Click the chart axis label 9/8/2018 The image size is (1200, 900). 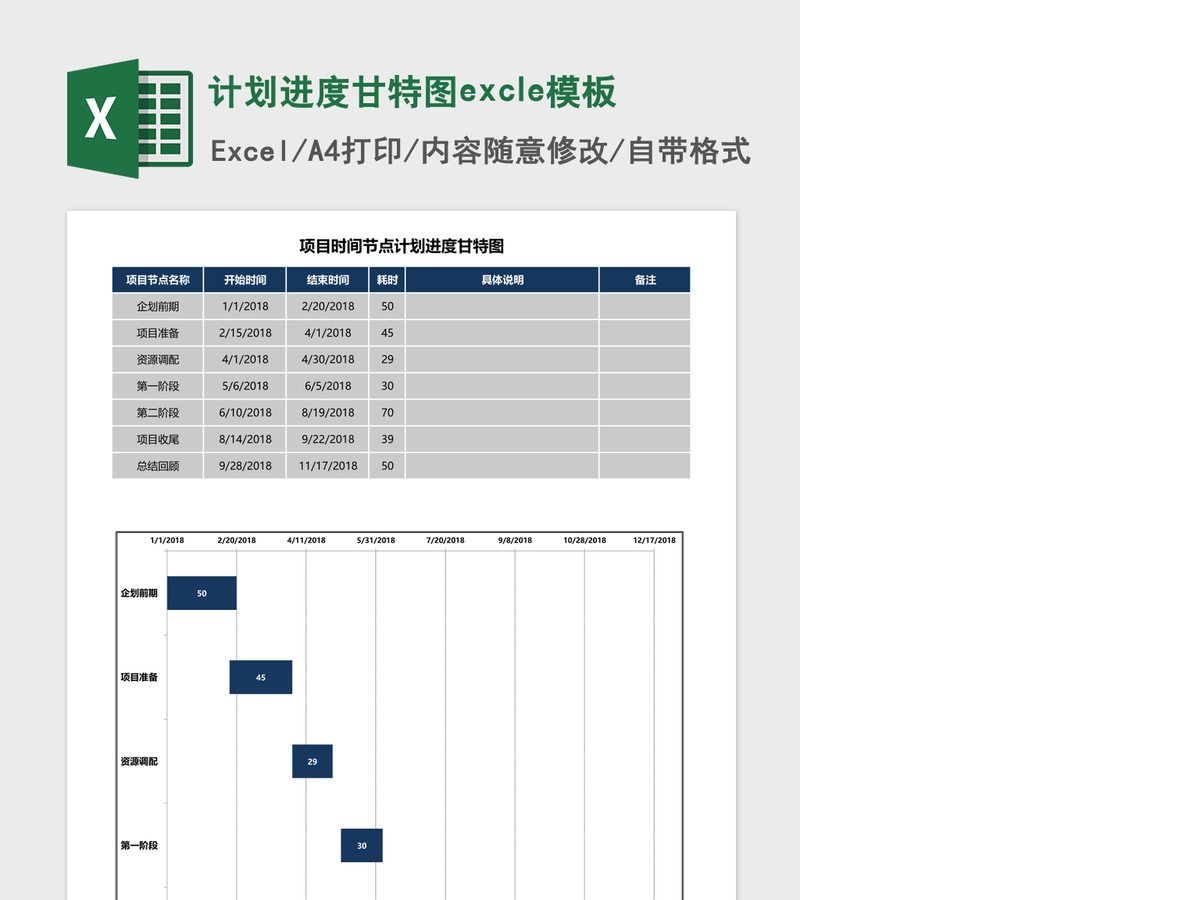[x=515, y=540]
